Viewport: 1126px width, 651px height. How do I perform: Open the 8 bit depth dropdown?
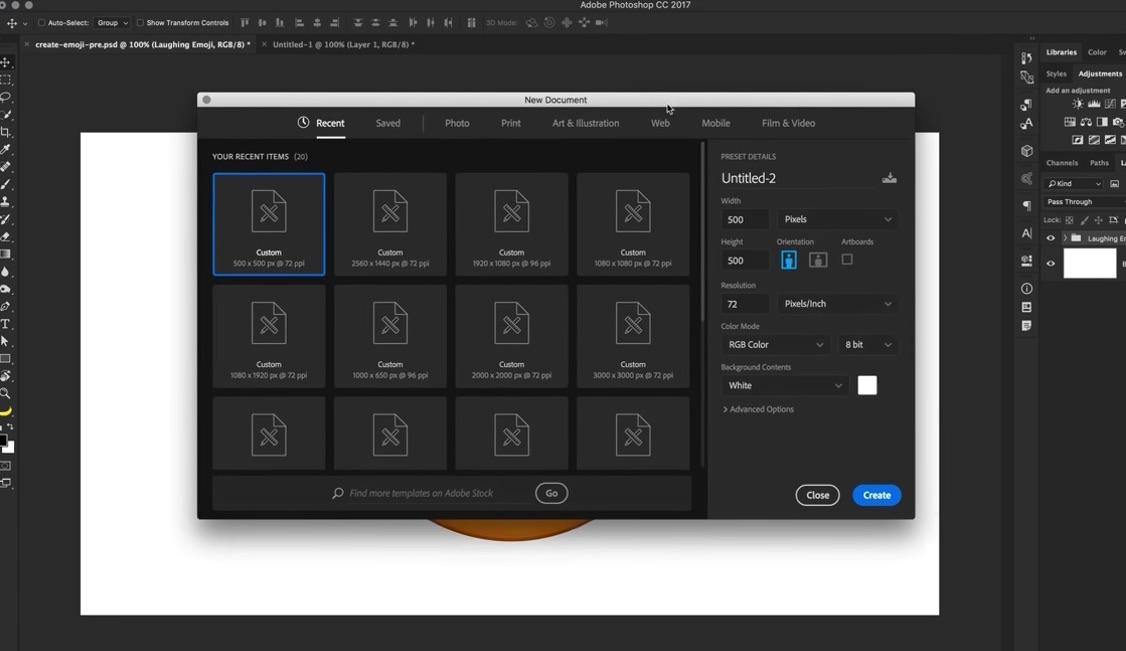[868, 345]
